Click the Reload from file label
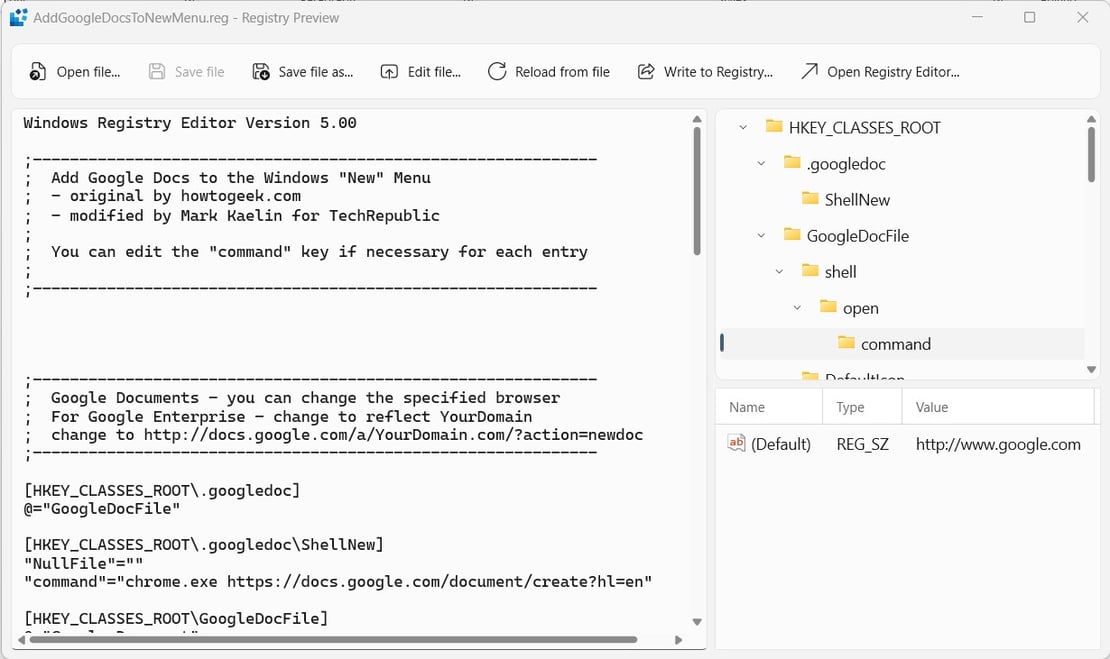1110x659 pixels. pos(562,72)
